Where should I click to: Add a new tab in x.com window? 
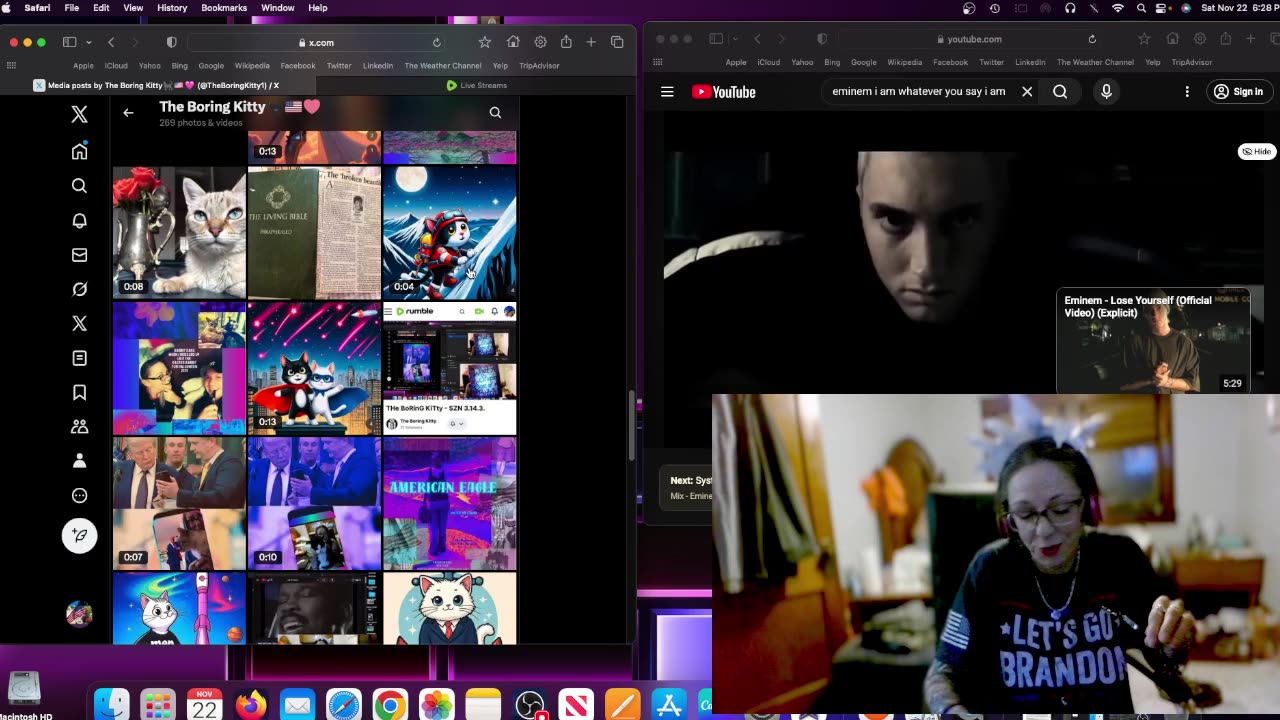591,42
